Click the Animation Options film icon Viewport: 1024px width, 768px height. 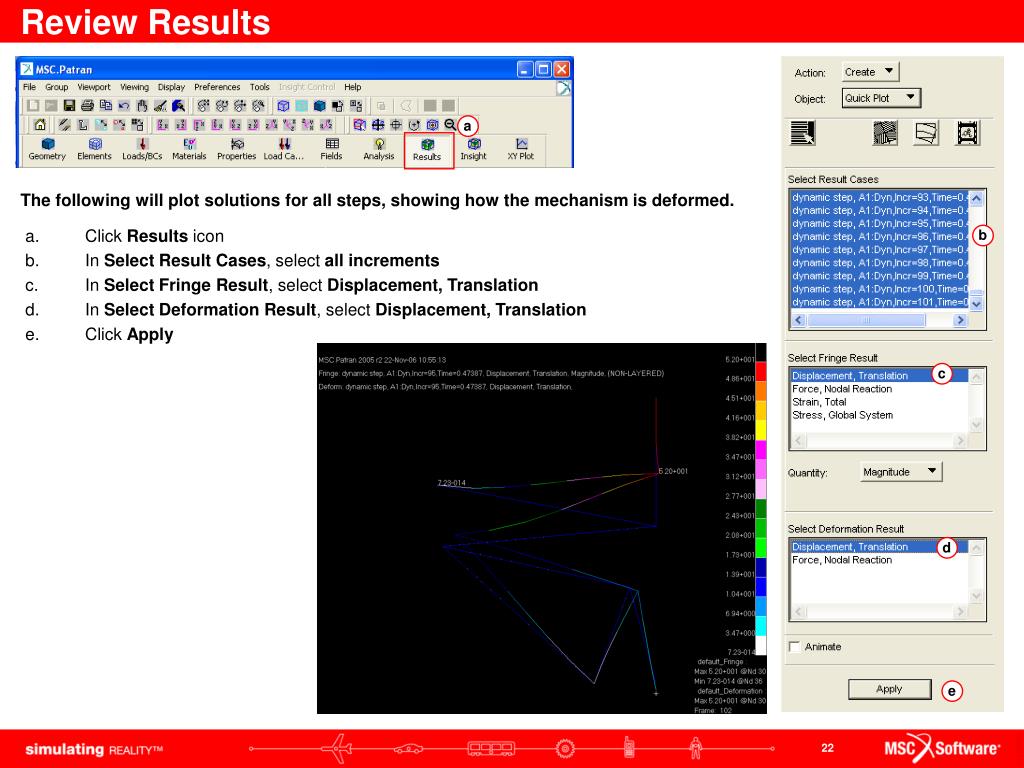[x=967, y=133]
